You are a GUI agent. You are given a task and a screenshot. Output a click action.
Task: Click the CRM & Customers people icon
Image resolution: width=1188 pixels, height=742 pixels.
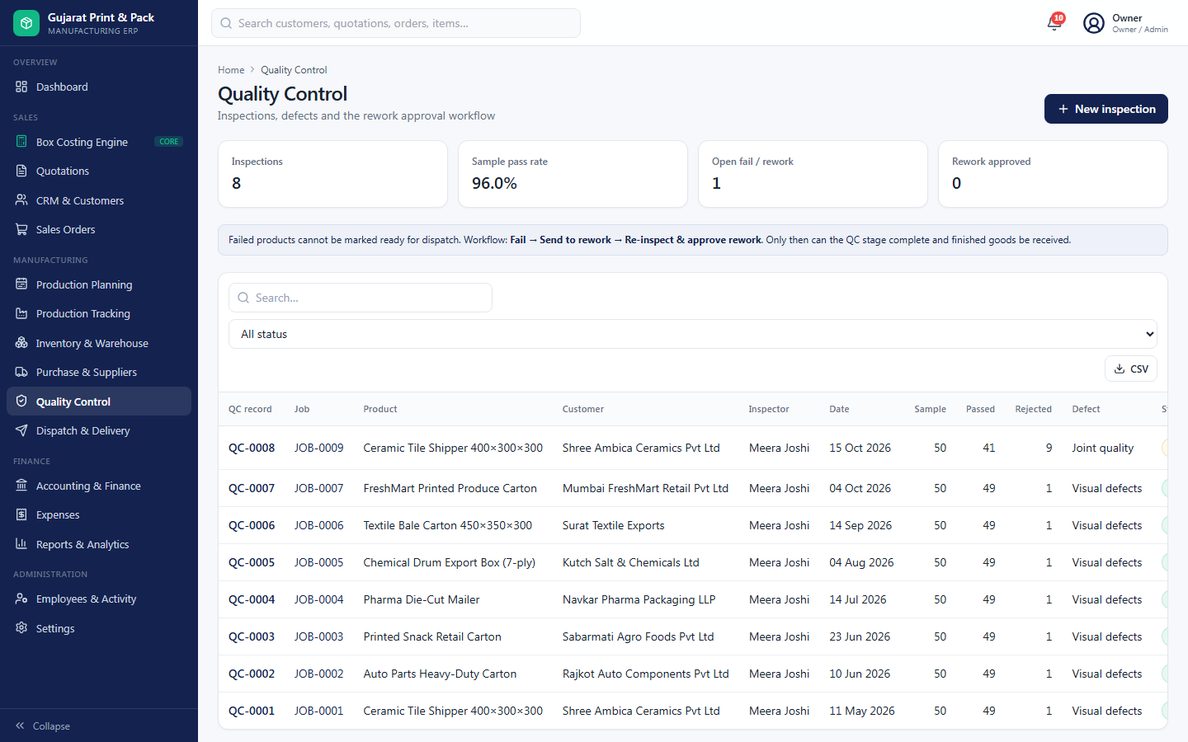point(21,200)
